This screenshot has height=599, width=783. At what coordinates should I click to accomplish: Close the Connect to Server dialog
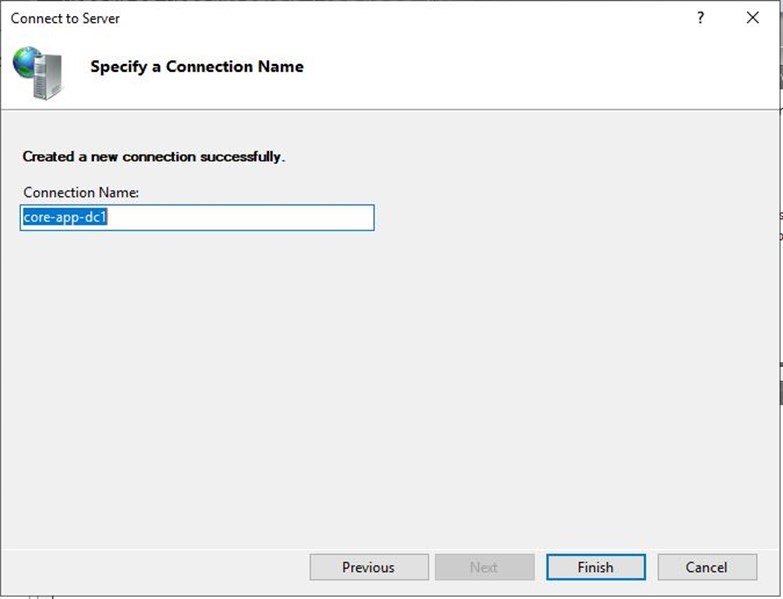752,18
